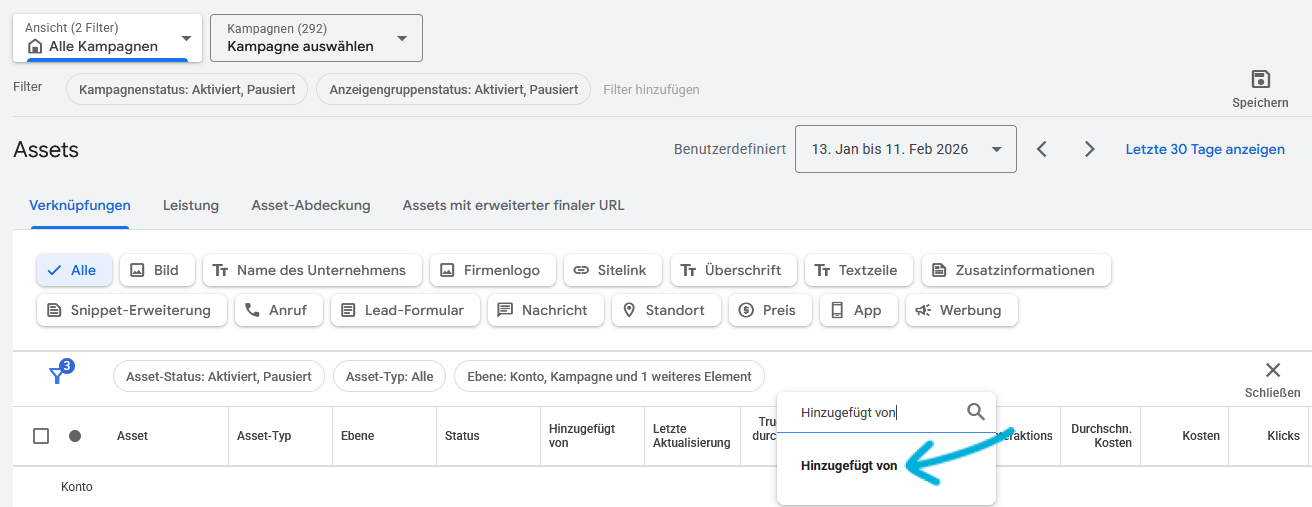The width and height of the screenshot is (1312, 507).
Task: Select the Anruf asset type chip
Action: click(x=276, y=310)
